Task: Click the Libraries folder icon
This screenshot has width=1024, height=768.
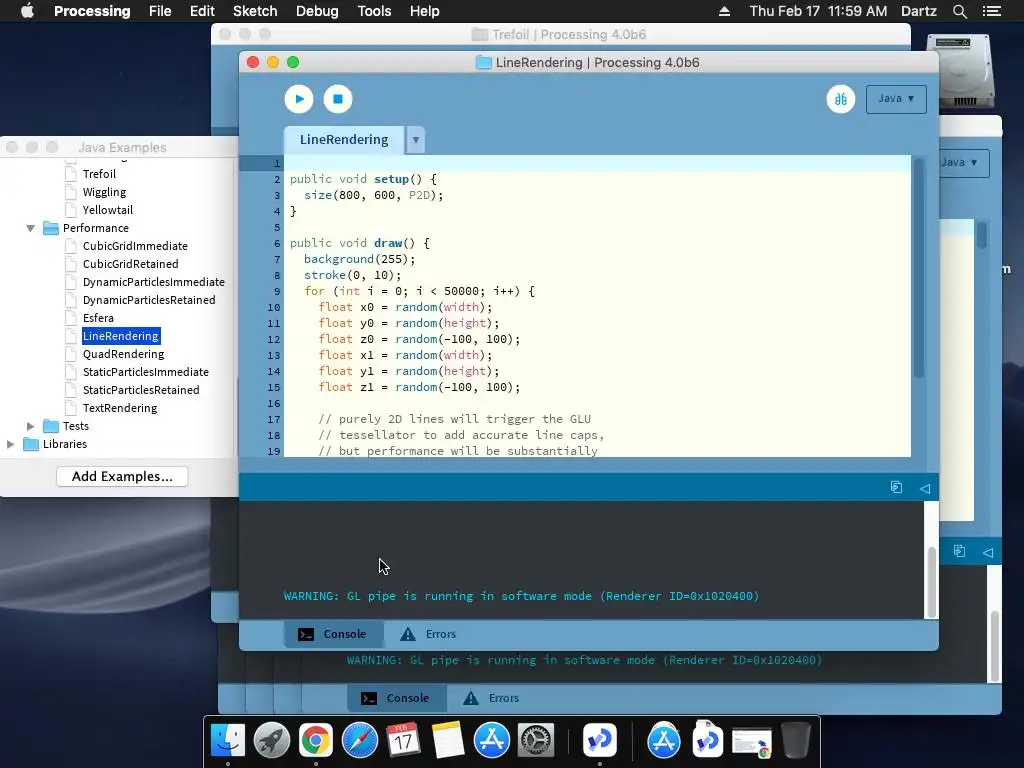Action: [x=31, y=444]
